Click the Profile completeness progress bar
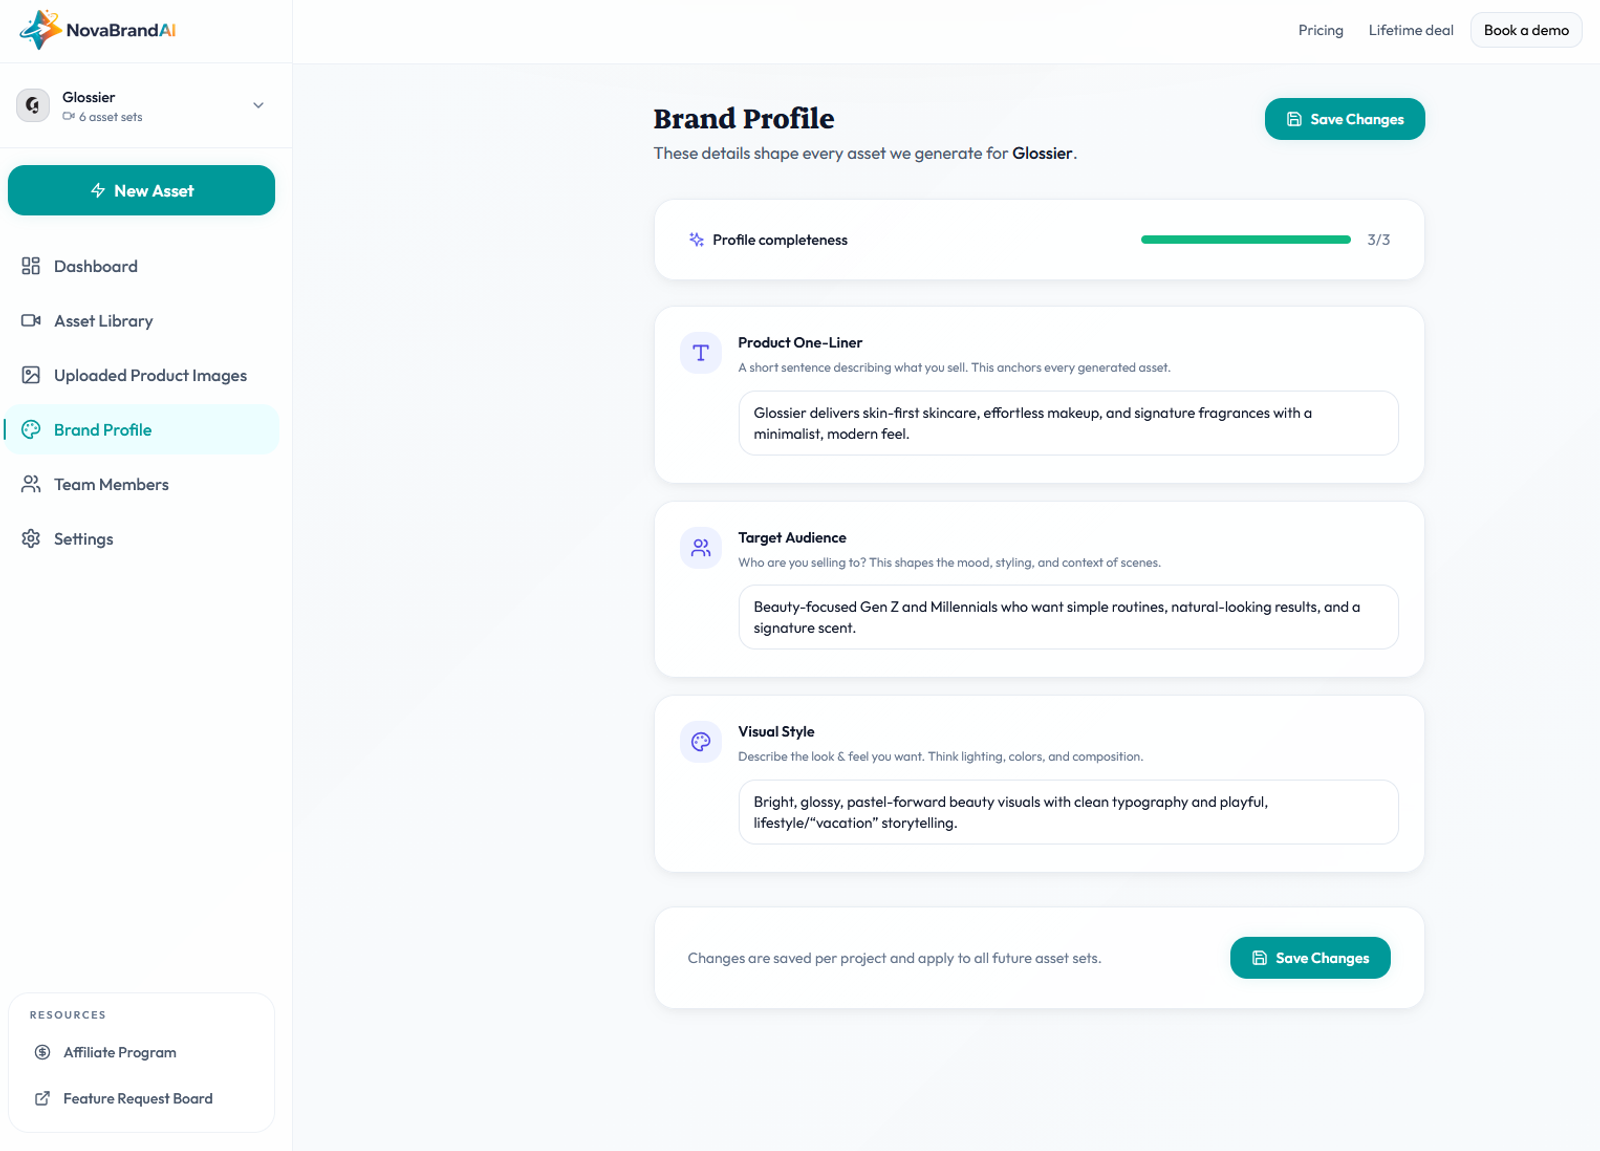Viewport: 1600px width, 1151px height. point(1244,239)
